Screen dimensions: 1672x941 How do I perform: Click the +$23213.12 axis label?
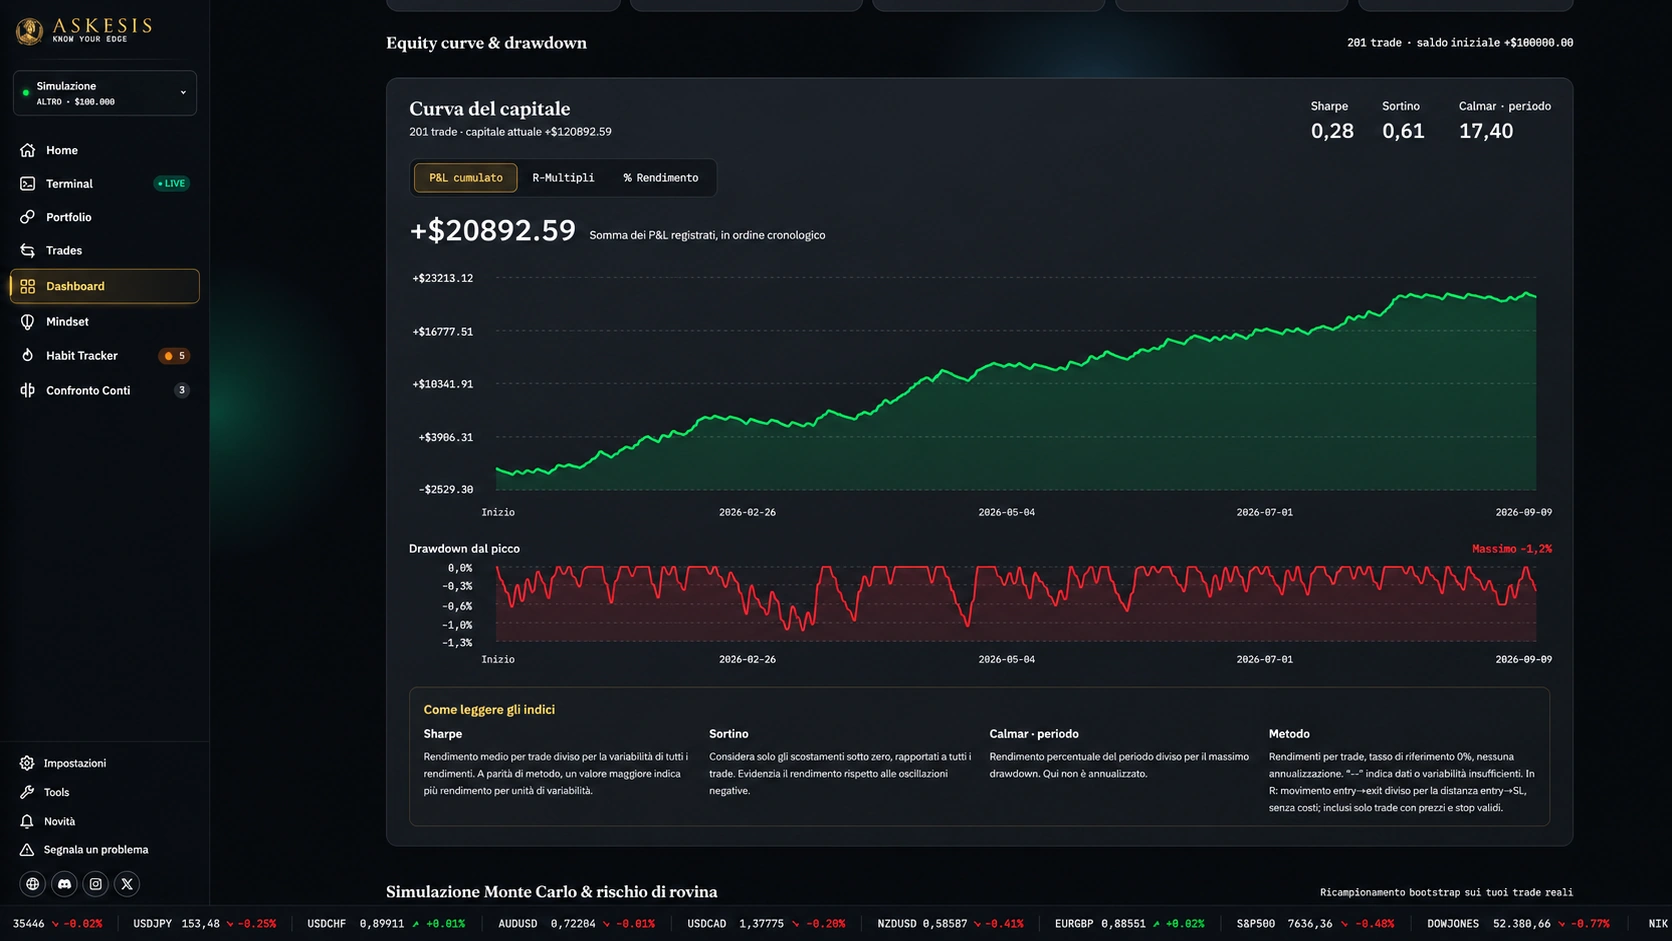[x=443, y=278]
